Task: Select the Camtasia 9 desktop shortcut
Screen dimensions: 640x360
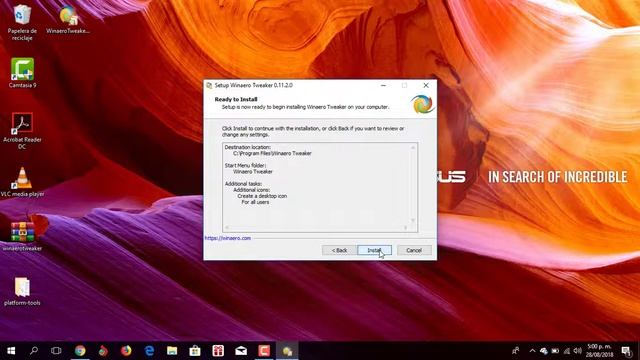Action: coord(22,73)
